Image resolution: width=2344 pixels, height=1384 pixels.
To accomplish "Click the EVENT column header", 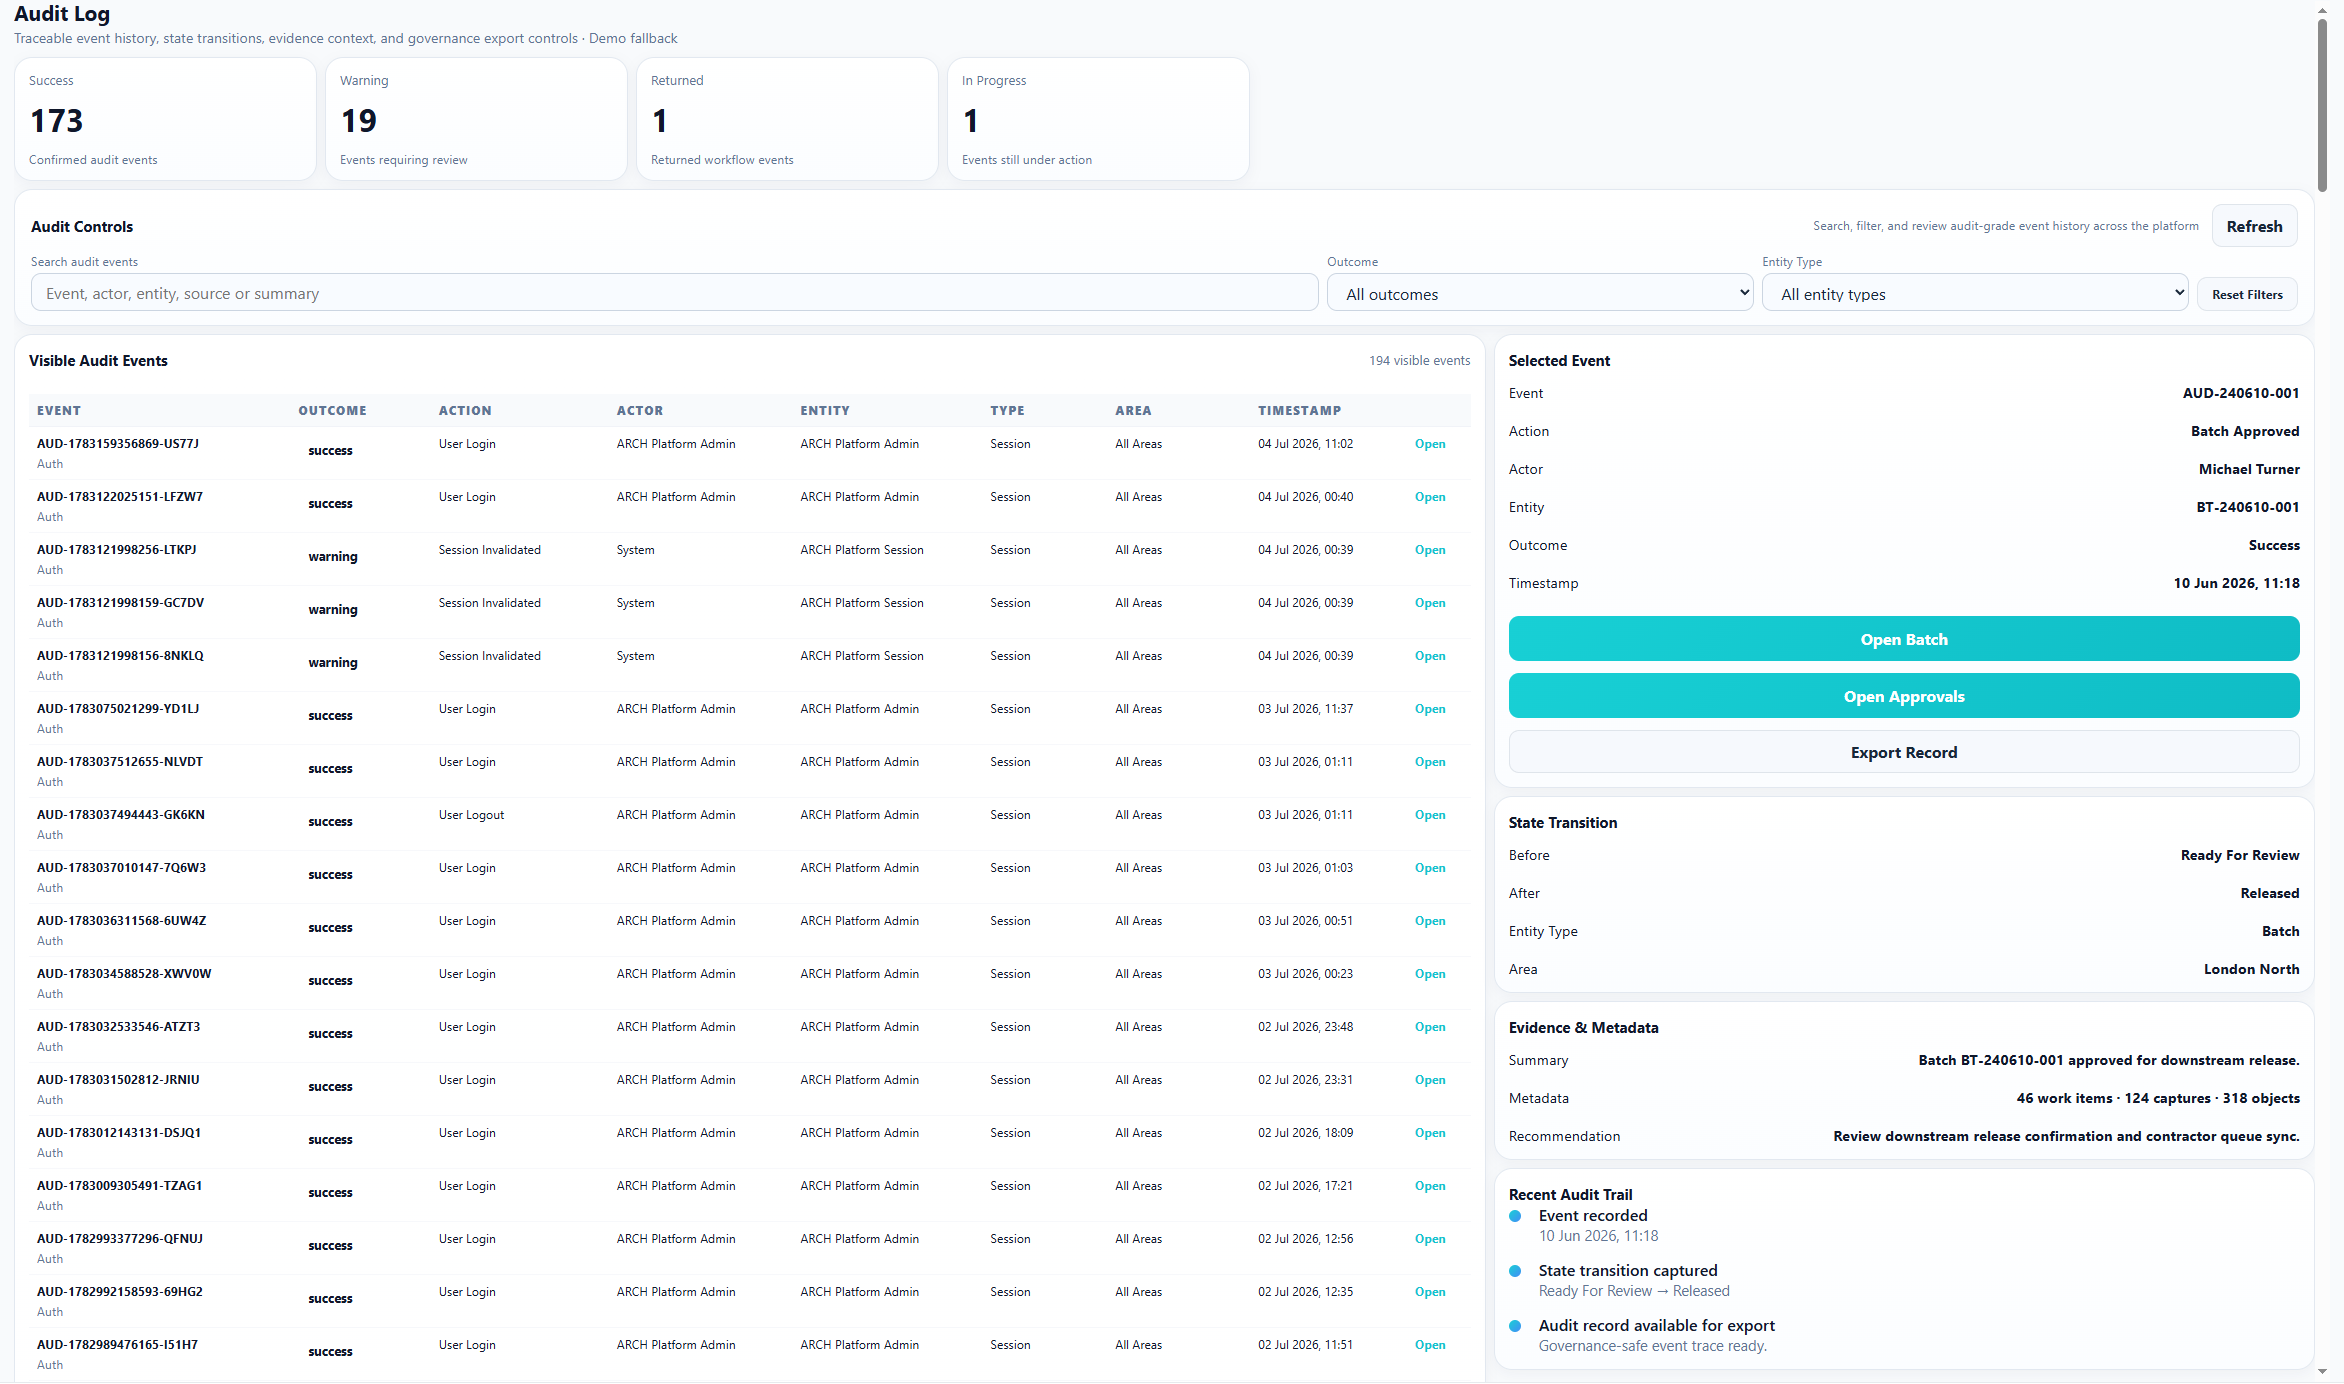I will (59, 411).
